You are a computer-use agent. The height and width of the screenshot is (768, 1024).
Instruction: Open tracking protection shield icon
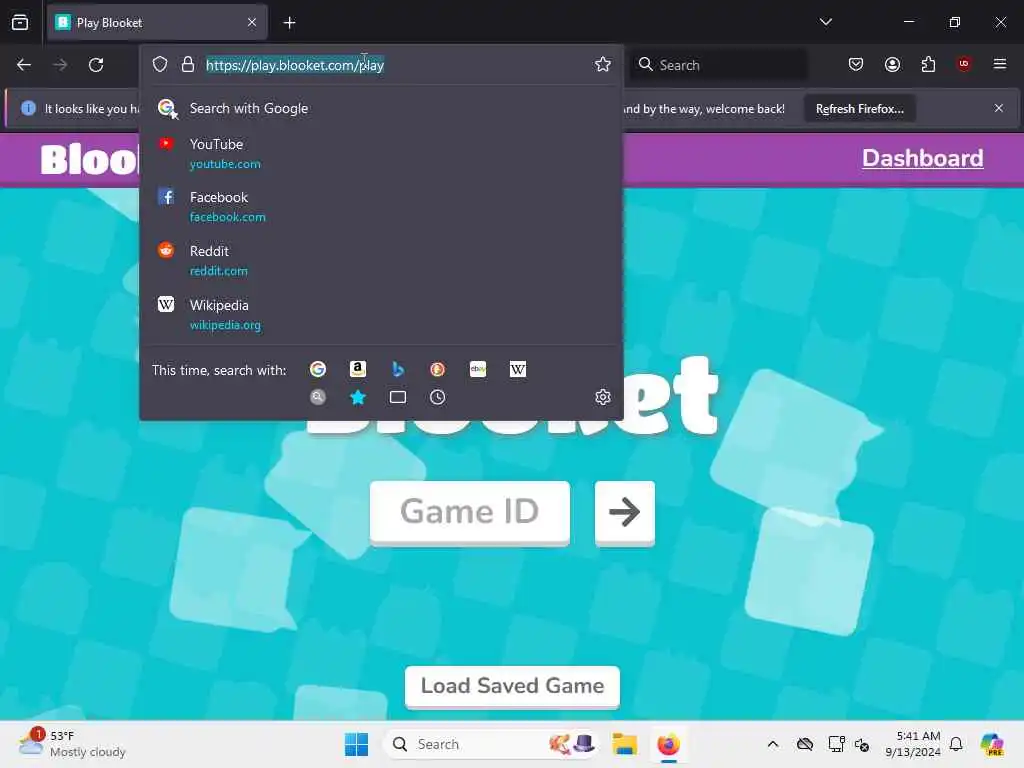tap(160, 65)
